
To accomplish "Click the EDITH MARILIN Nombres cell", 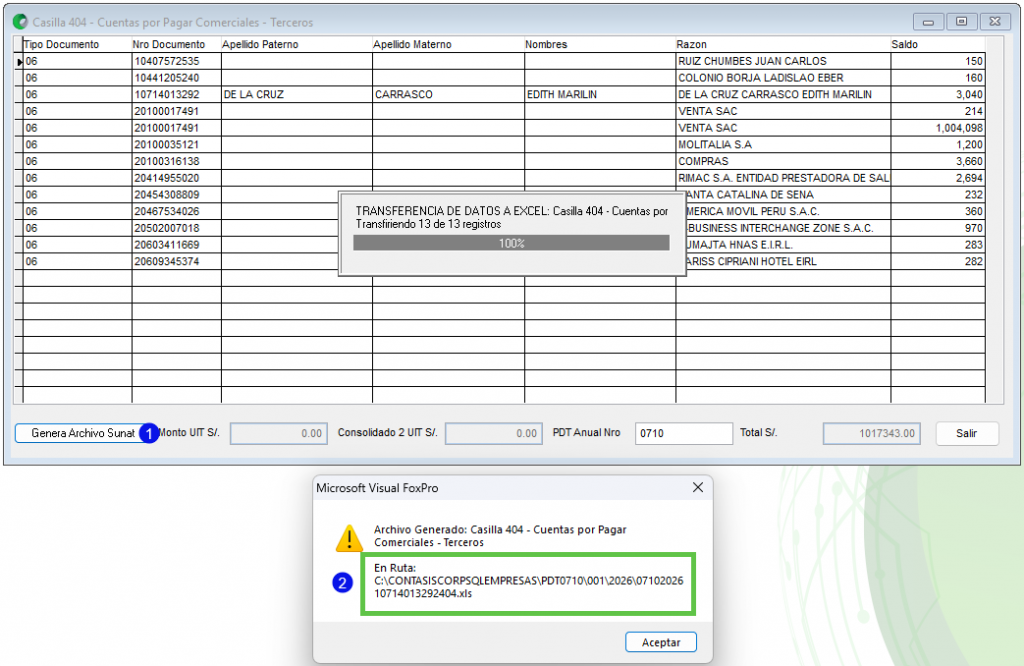I will 600,95.
